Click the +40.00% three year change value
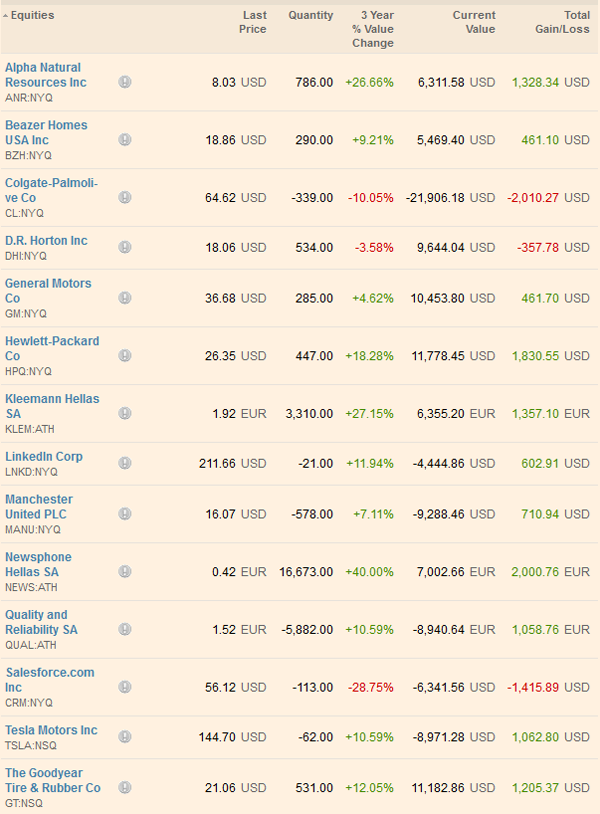 pyautogui.click(x=370, y=572)
